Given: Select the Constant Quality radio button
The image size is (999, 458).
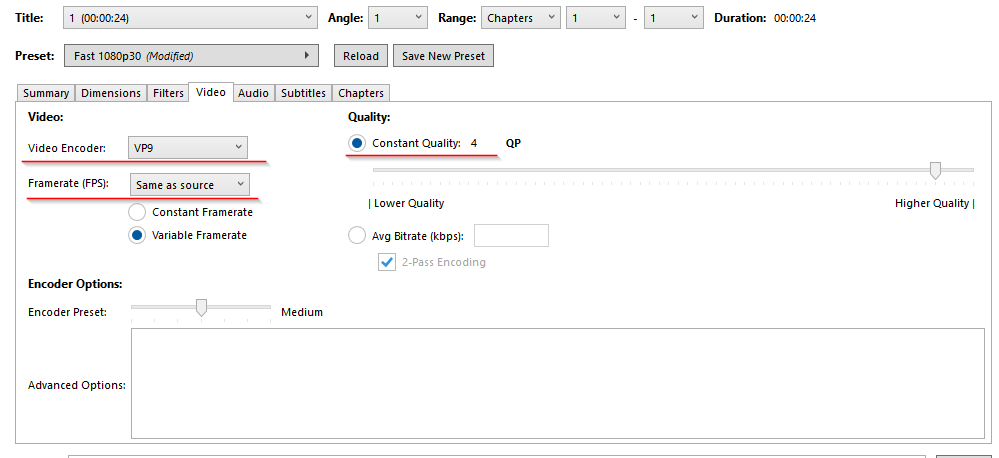Looking at the screenshot, I should click(x=357, y=143).
